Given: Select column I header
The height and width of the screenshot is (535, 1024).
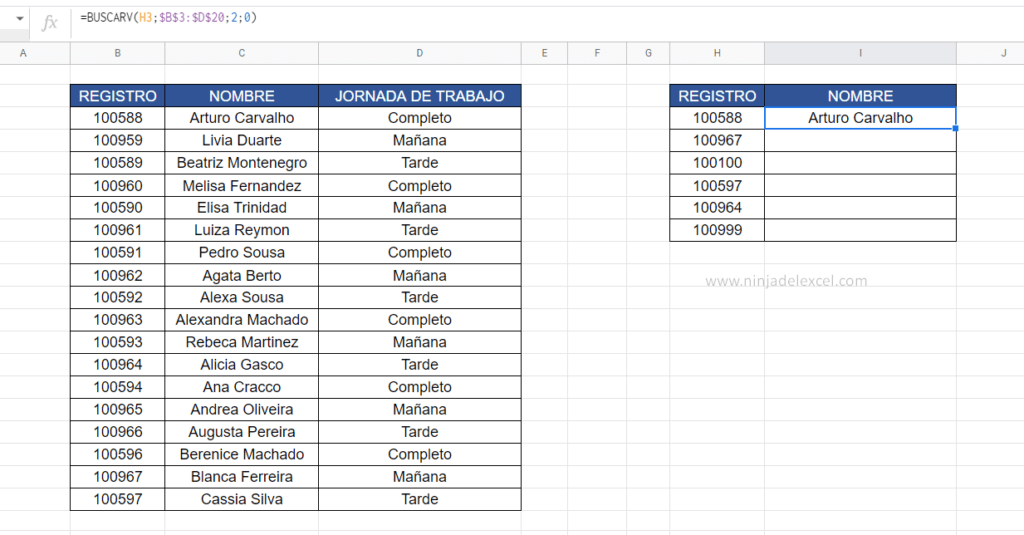Looking at the screenshot, I should pyautogui.click(x=860, y=53).
